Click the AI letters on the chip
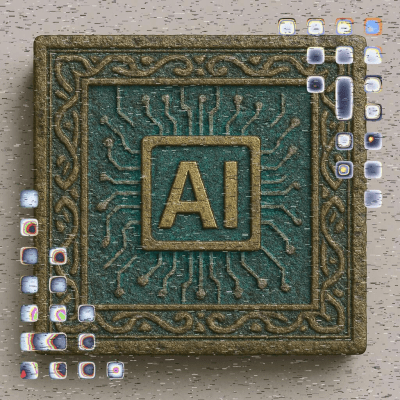The width and height of the screenshot is (400, 400). pos(200,195)
